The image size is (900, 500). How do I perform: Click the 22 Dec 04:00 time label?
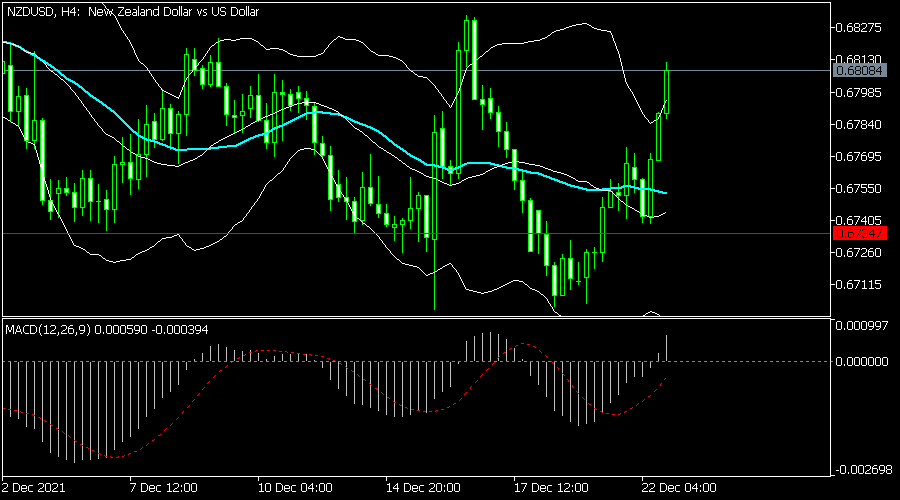click(x=679, y=488)
